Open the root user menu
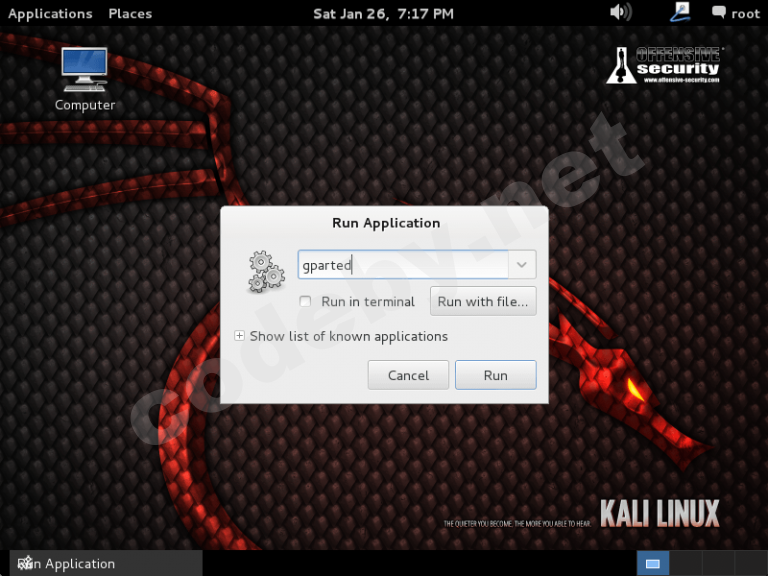This screenshot has height=576, width=768. (x=745, y=13)
